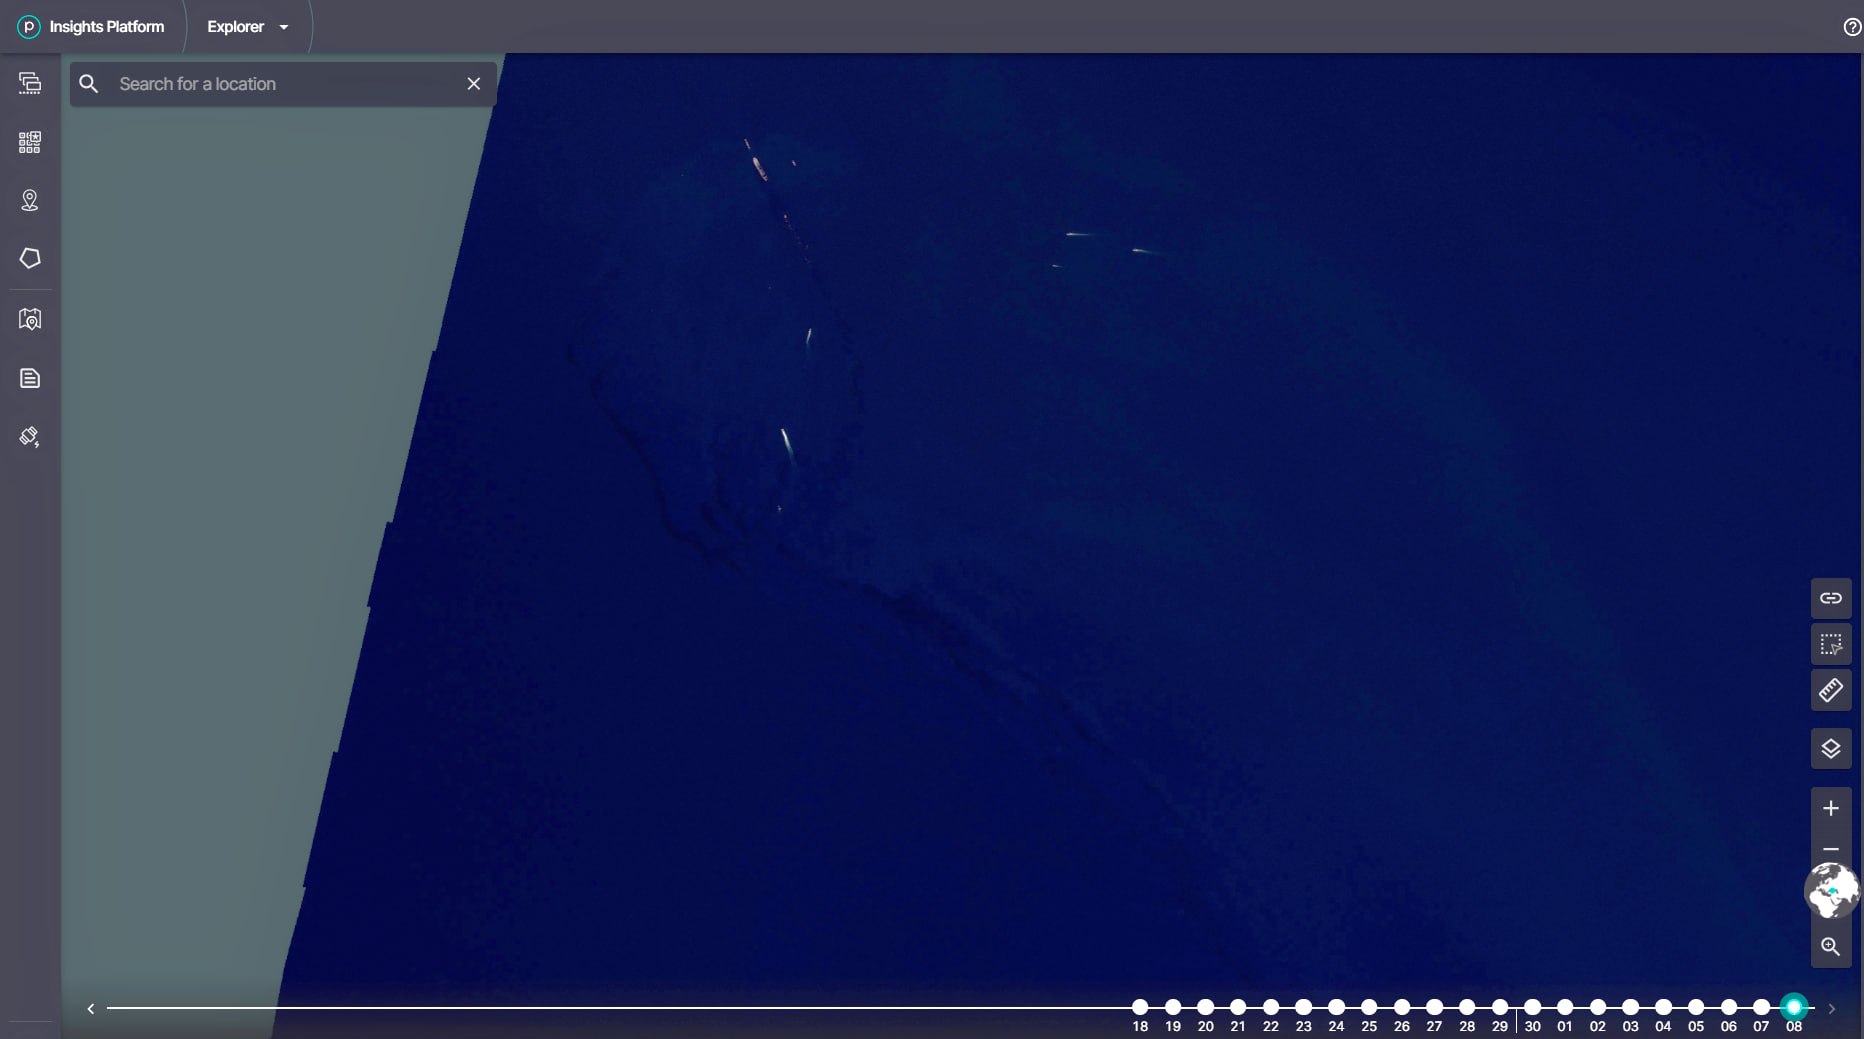Viewport: 1864px width, 1039px height.
Task: Open the layers stack sidebar icon
Action: (x=30, y=83)
